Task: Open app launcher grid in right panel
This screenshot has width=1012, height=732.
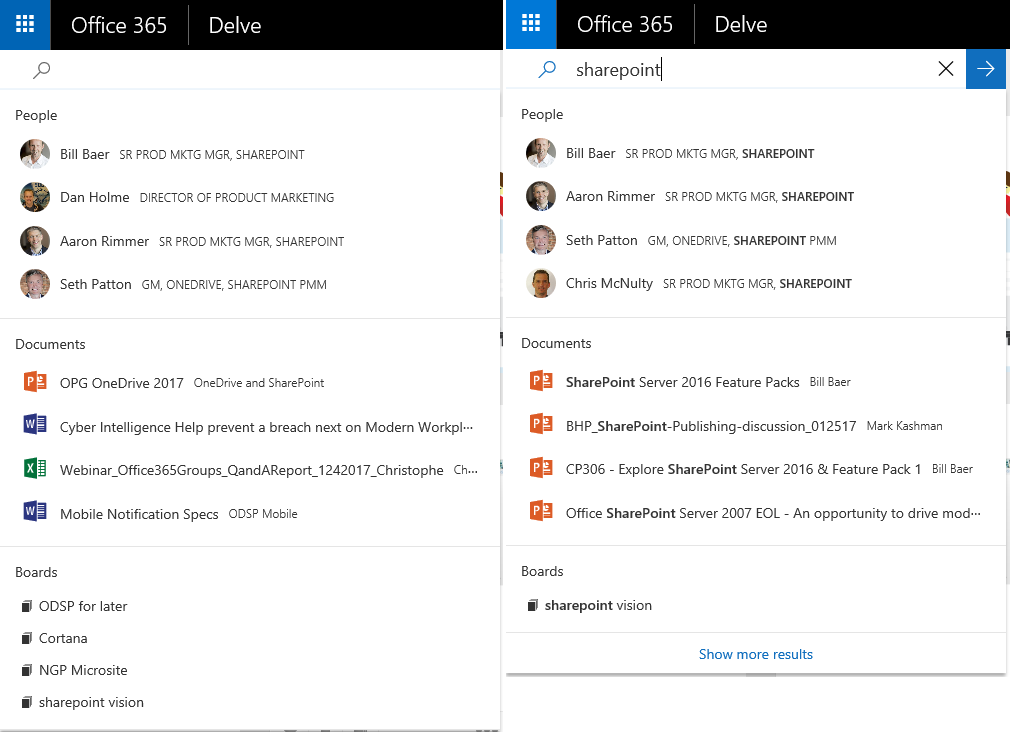Action: [x=531, y=24]
